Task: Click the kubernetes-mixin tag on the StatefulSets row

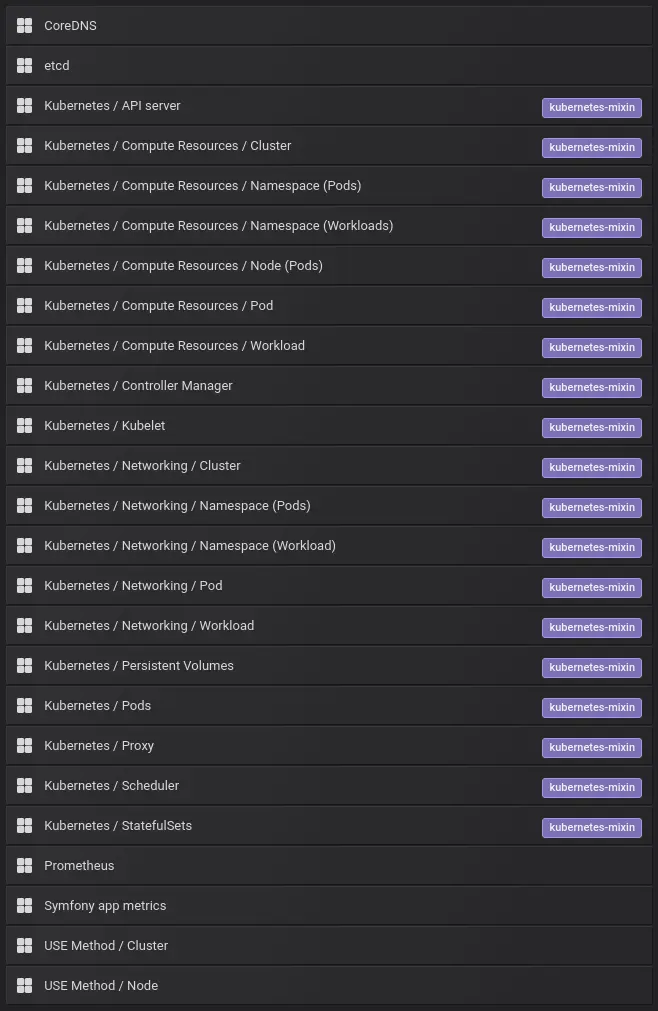Action: click(592, 827)
